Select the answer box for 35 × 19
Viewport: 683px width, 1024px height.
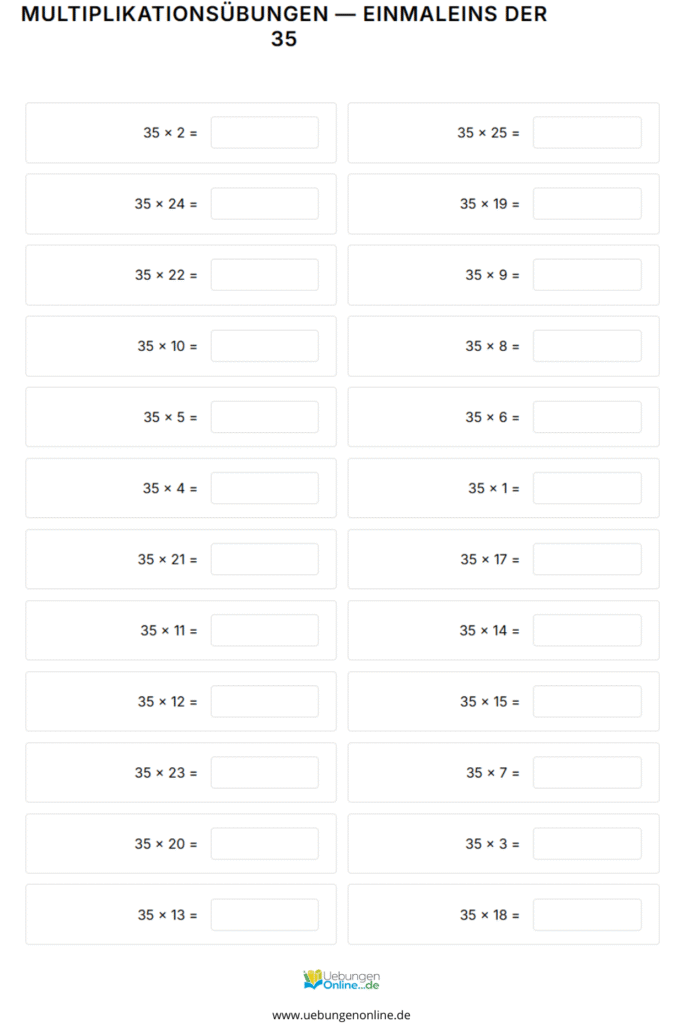pyautogui.click(x=586, y=204)
